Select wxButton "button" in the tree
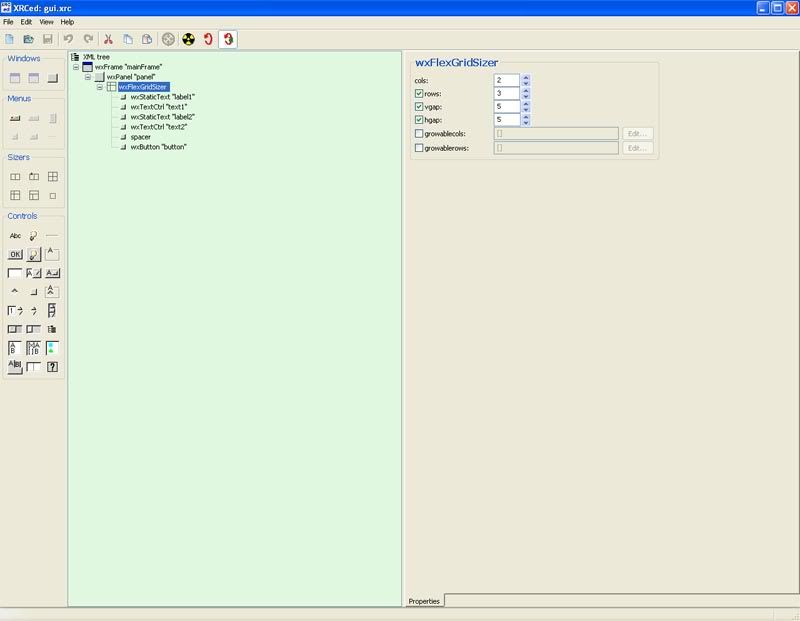The height and width of the screenshot is (621, 800). tap(159, 147)
